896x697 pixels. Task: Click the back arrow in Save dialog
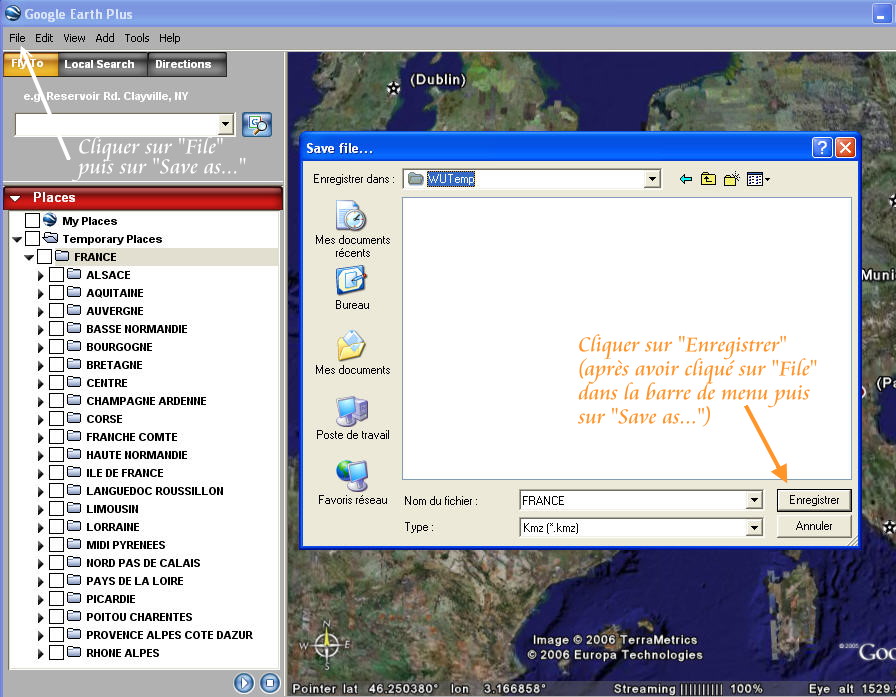(686, 179)
